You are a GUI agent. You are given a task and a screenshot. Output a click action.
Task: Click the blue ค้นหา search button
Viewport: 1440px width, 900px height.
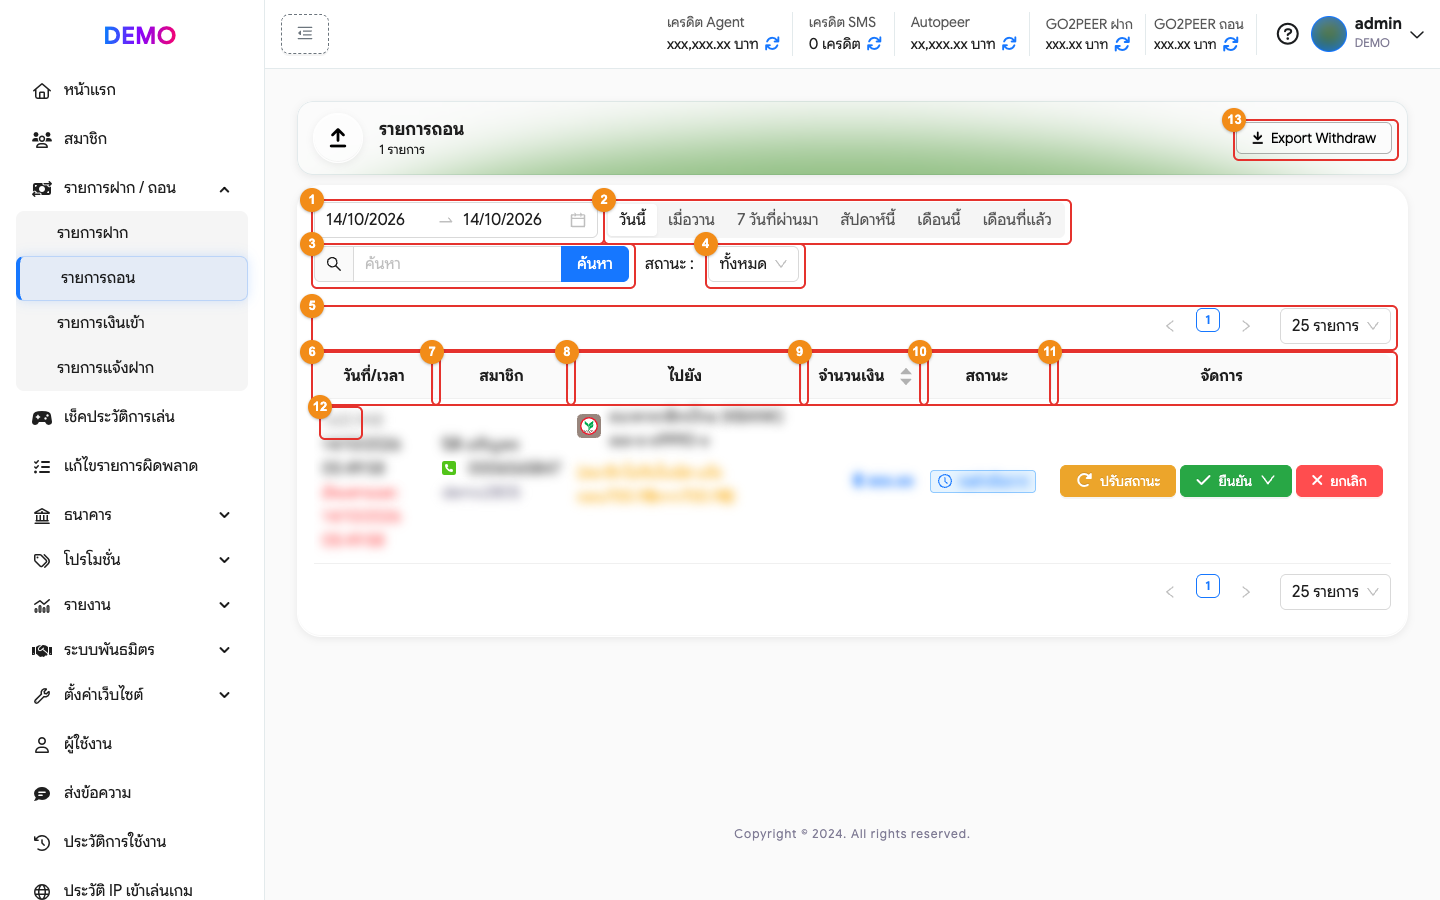point(595,264)
